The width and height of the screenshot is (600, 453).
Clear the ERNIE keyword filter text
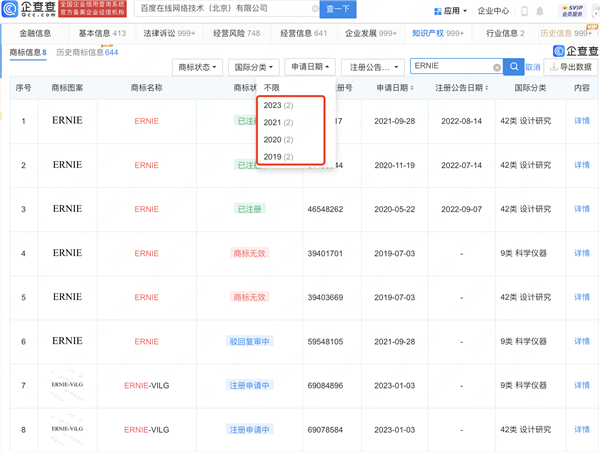pyautogui.click(x=497, y=67)
